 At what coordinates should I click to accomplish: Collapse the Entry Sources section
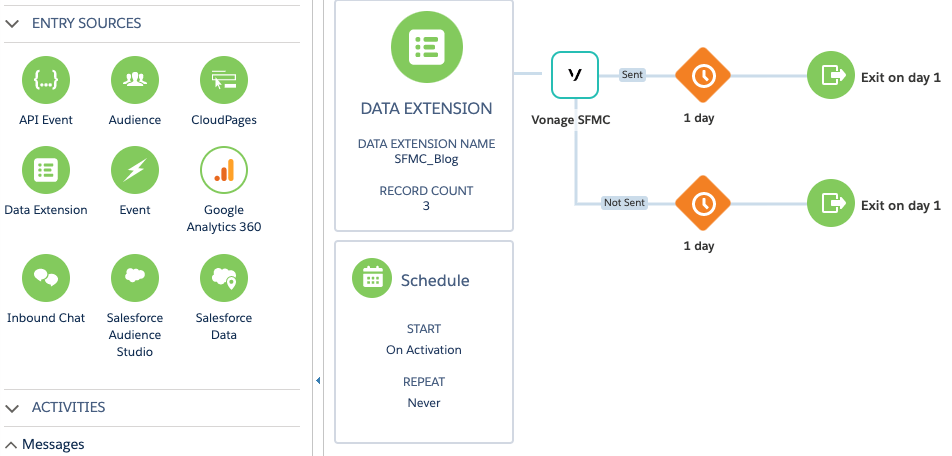[x=12, y=24]
